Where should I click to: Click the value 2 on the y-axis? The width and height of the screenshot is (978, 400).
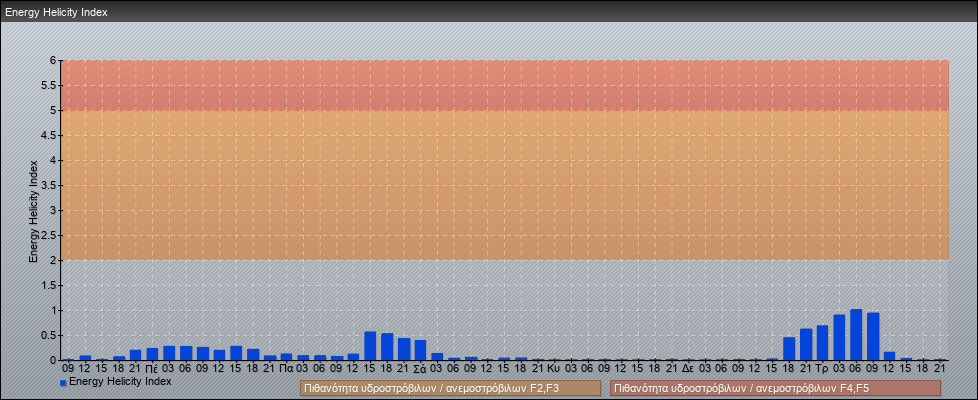pos(53,260)
